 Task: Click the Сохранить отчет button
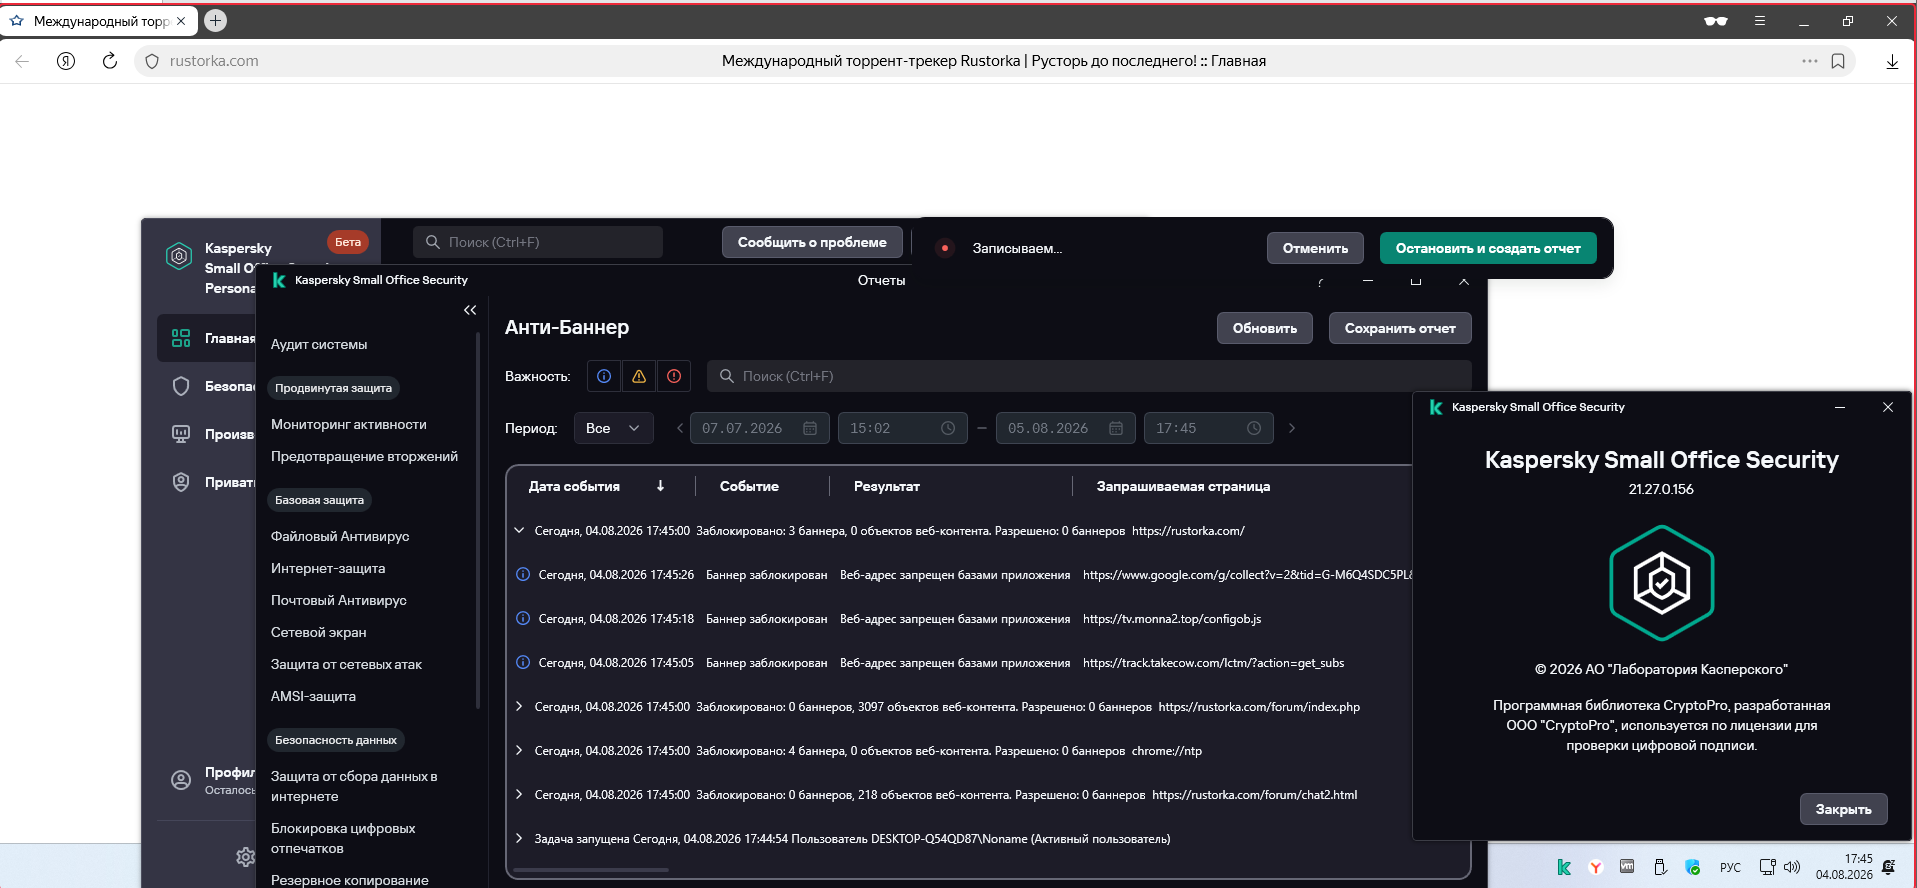coord(1400,328)
